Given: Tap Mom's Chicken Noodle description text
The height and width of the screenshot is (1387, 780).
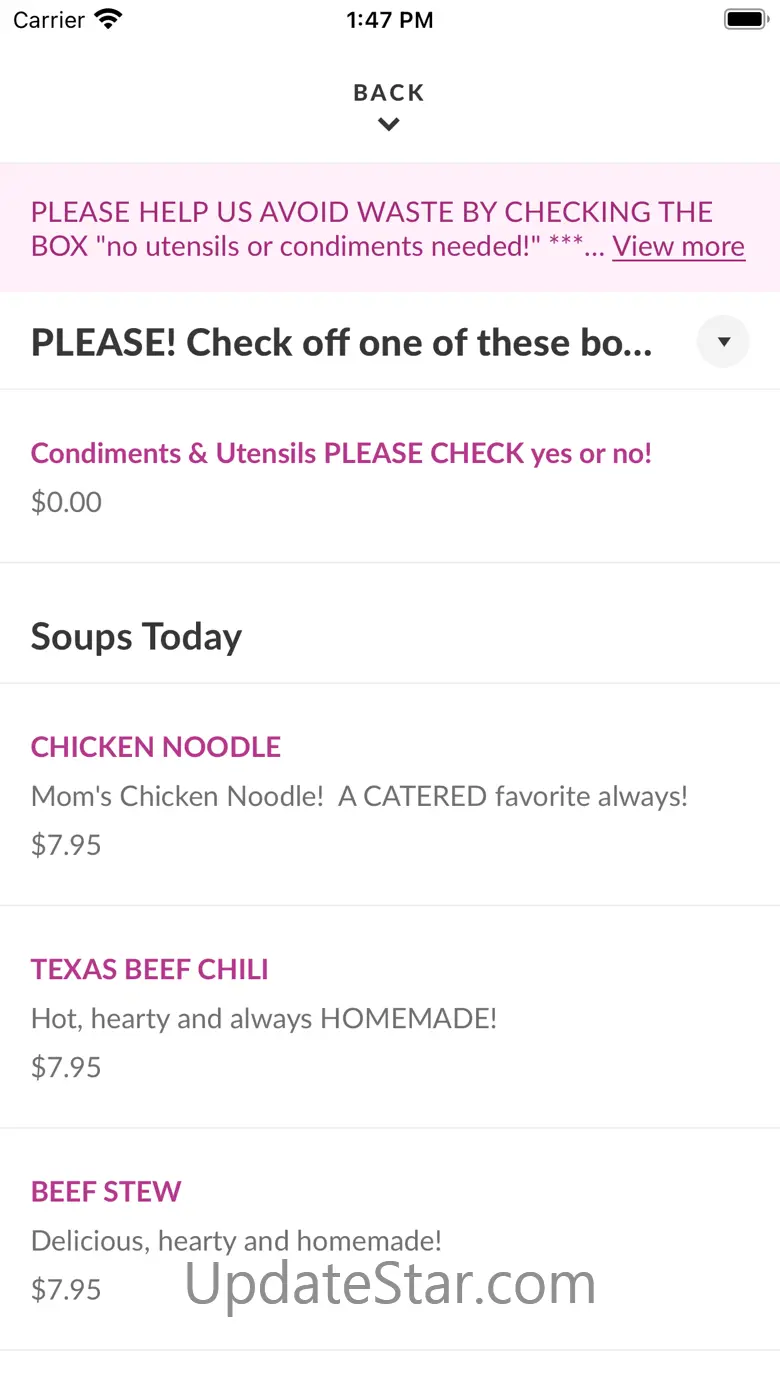Looking at the screenshot, I should click(359, 796).
